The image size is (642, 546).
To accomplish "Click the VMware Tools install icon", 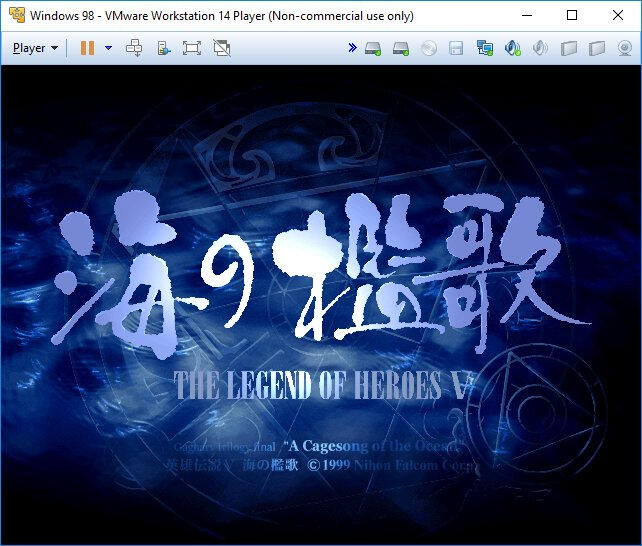I will coord(163,48).
